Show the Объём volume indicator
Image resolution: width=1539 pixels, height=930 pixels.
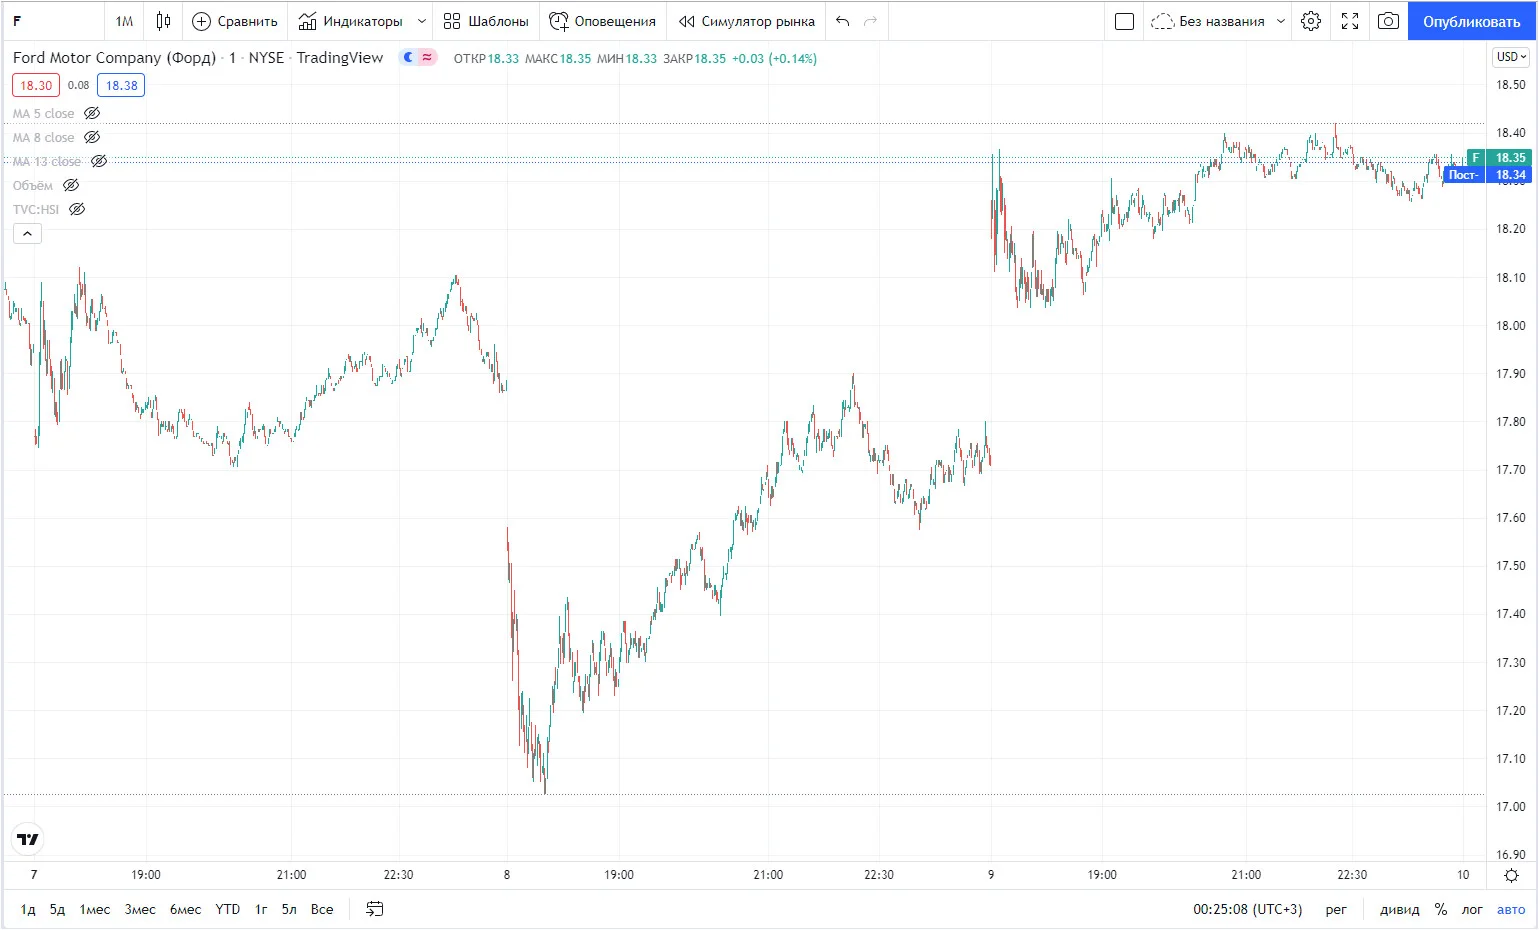(71, 185)
